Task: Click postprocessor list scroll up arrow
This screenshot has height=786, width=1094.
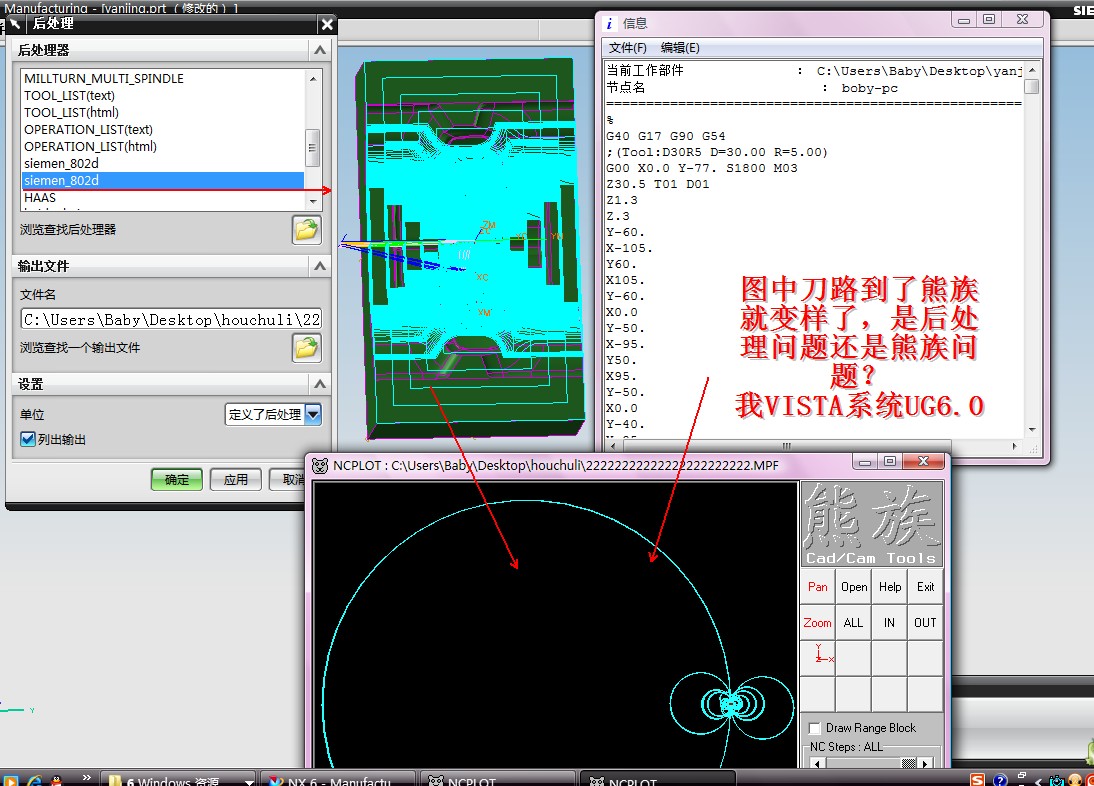Action: point(313,78)
